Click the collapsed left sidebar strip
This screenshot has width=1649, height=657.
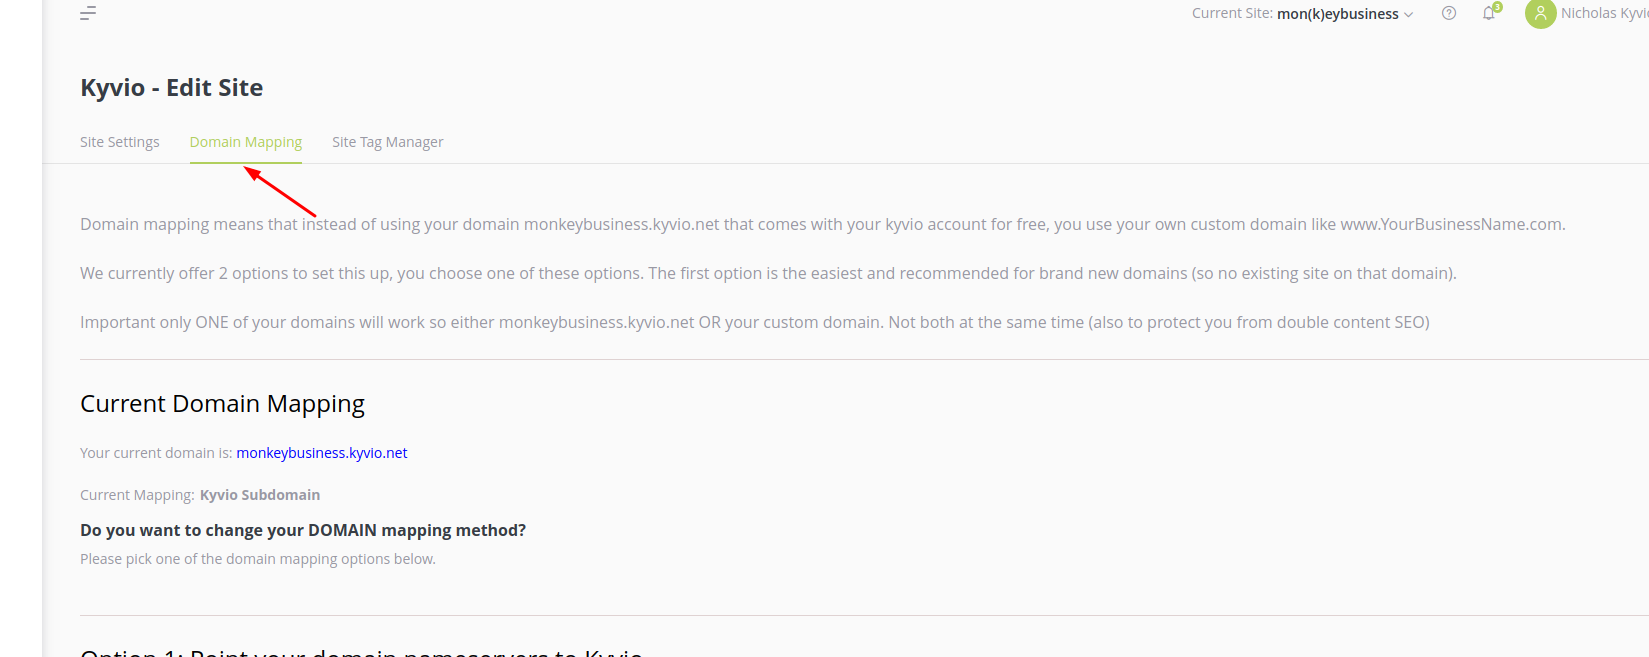click(x=21, y=328)
